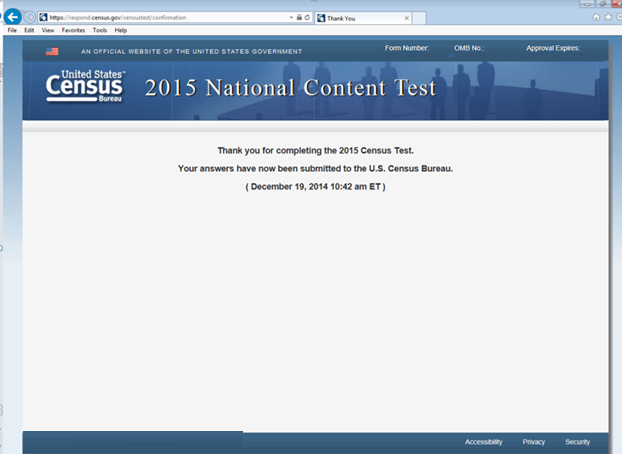The width and height of the screenshot is (622, 458).
Task: Open the File menu
Action: coord(12,30)
